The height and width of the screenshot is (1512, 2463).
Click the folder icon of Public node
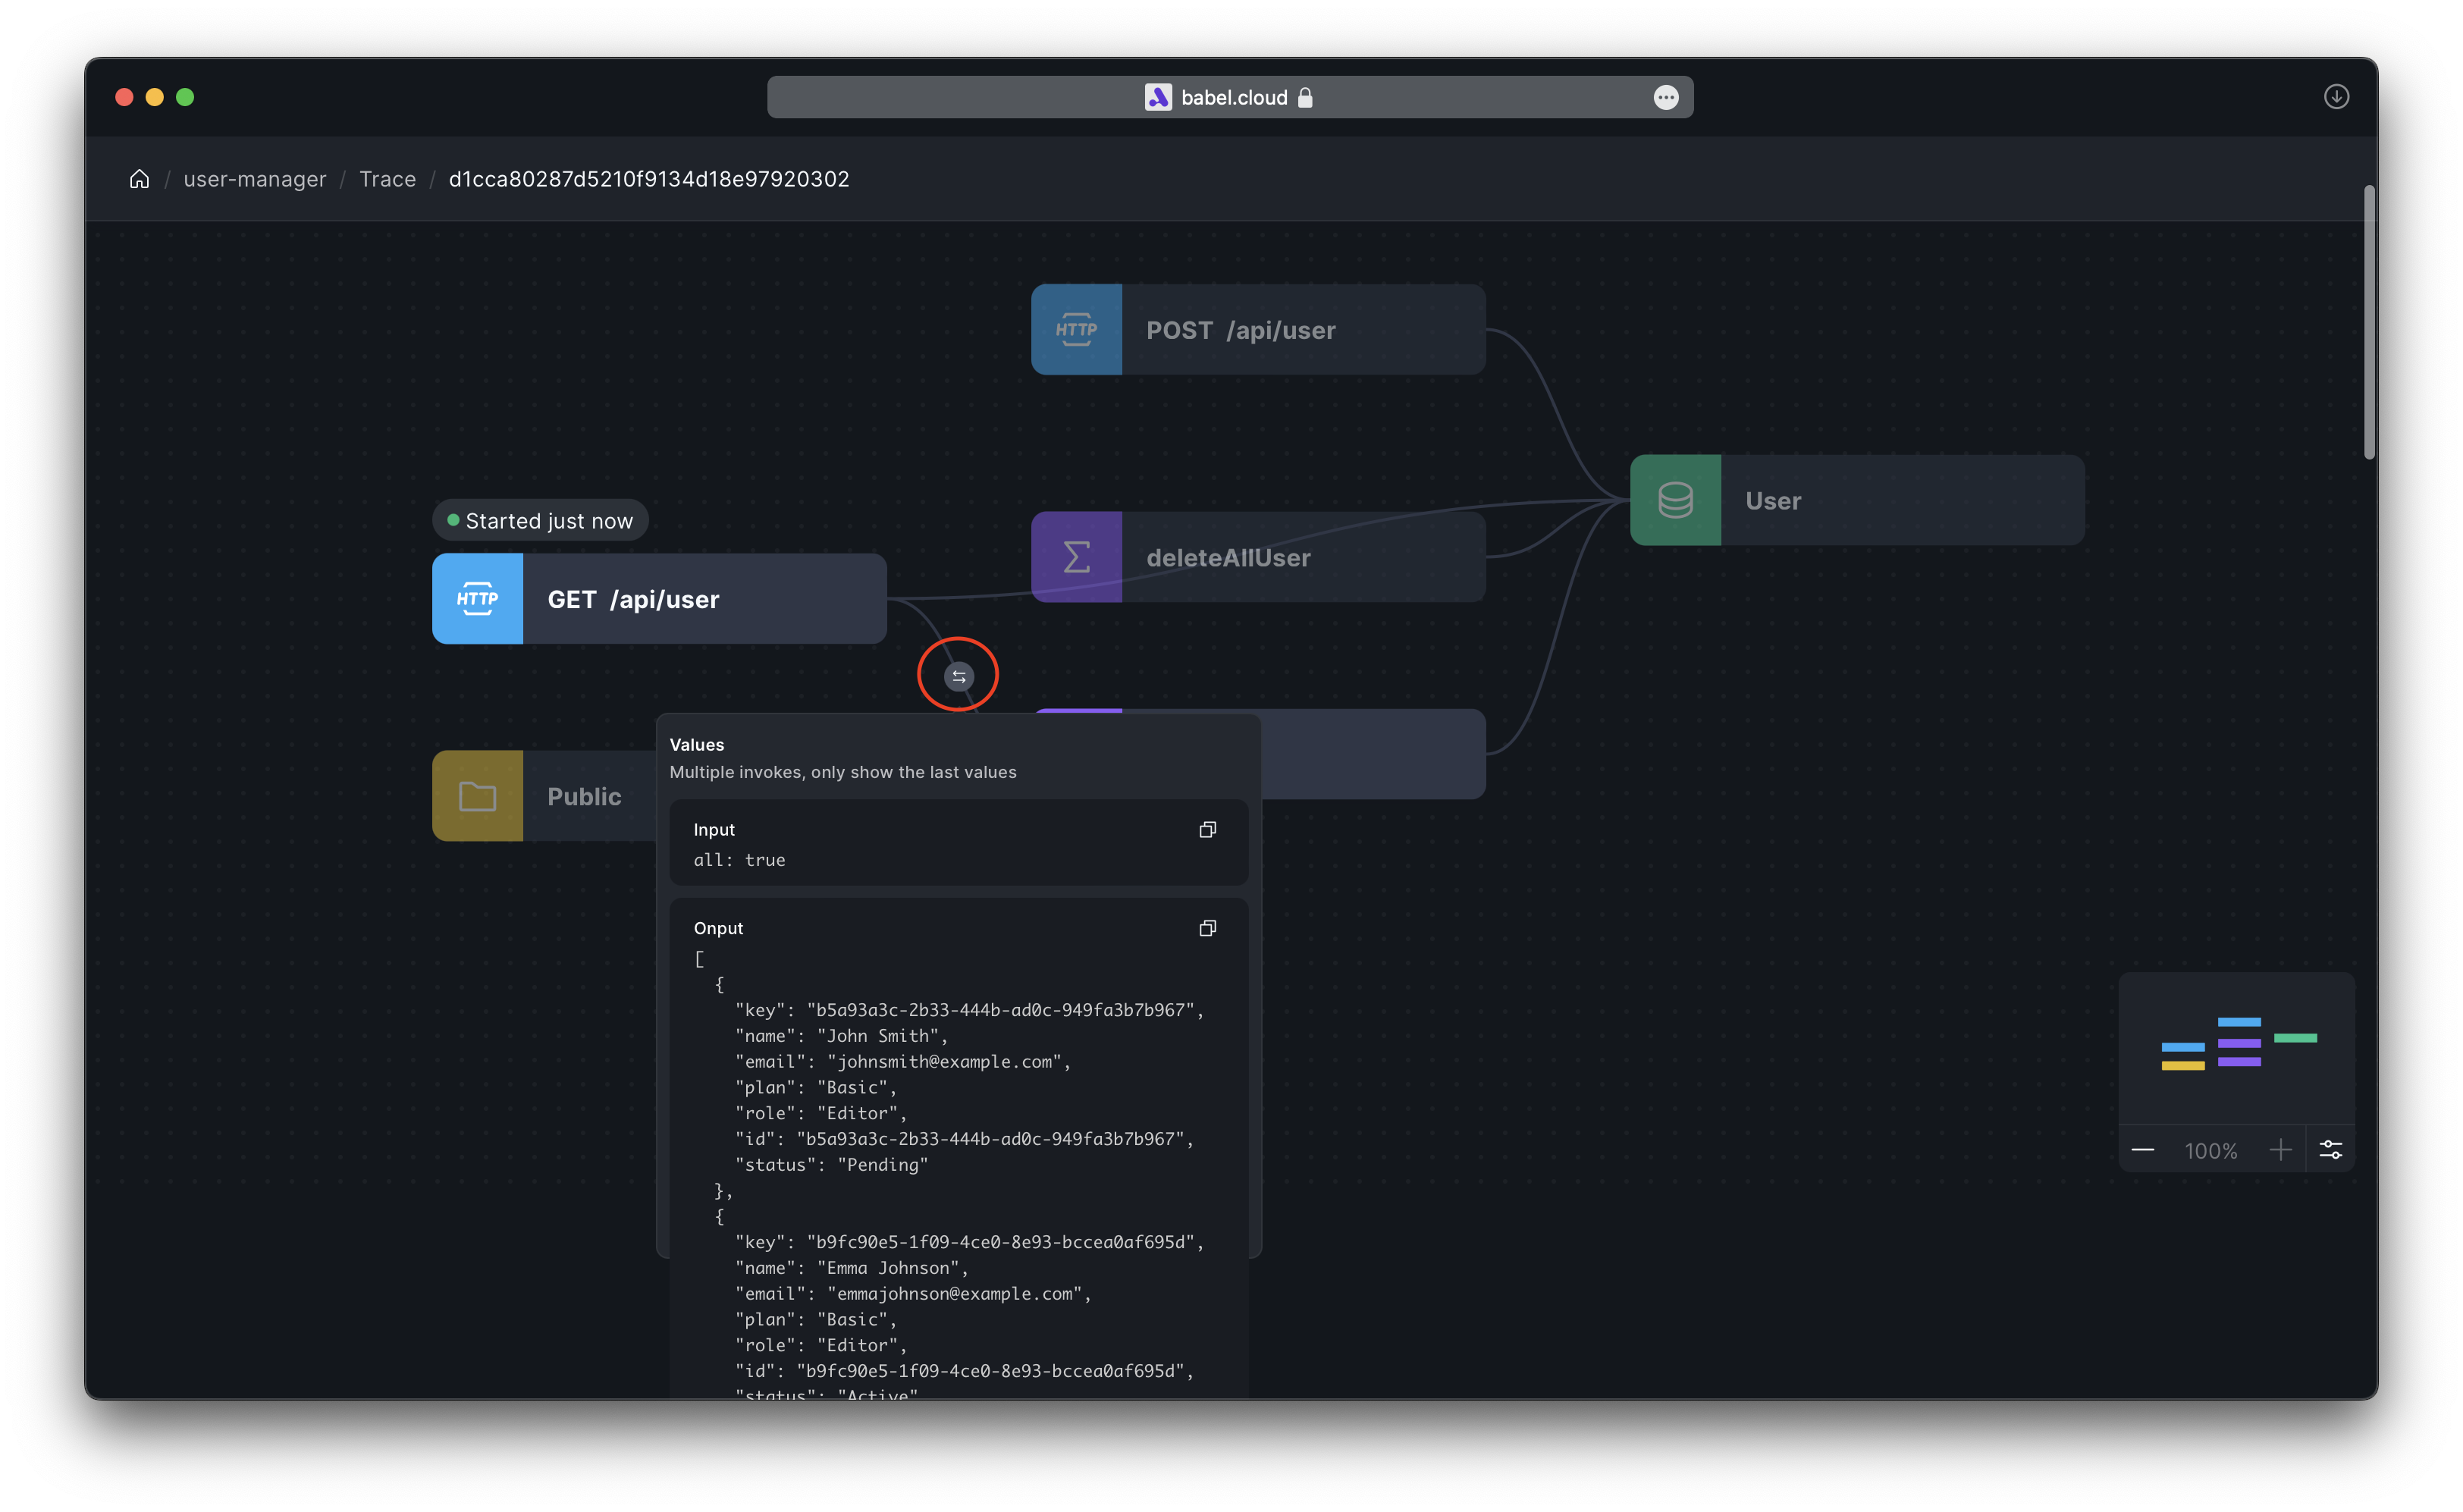[477, 796]
